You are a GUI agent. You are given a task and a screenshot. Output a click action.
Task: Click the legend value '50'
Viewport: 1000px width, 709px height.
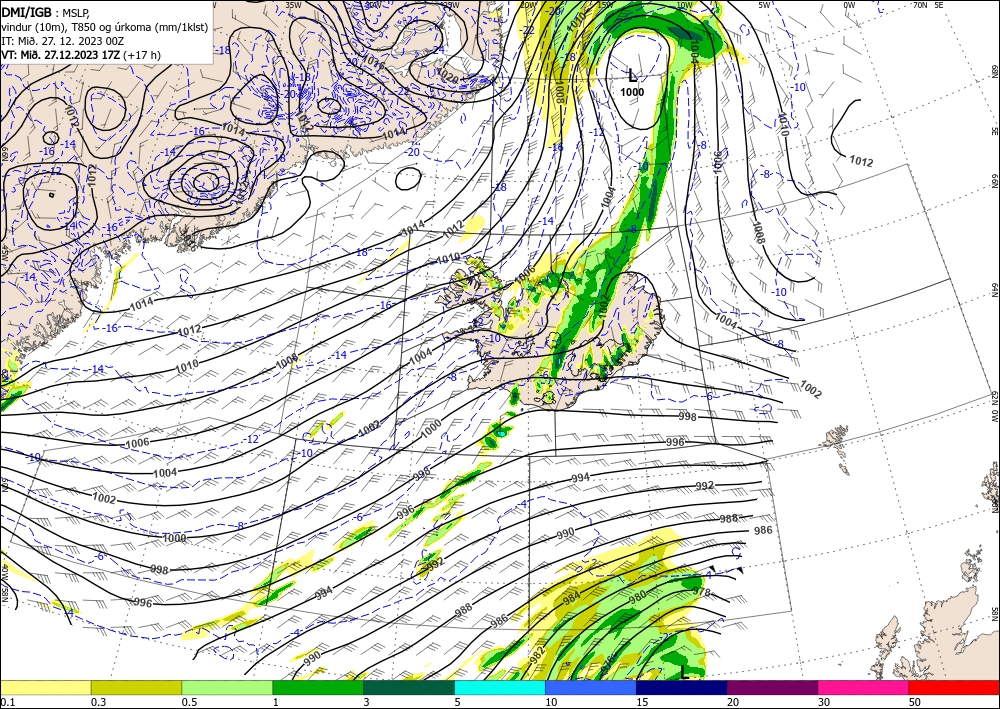click(x=915, y=702)
